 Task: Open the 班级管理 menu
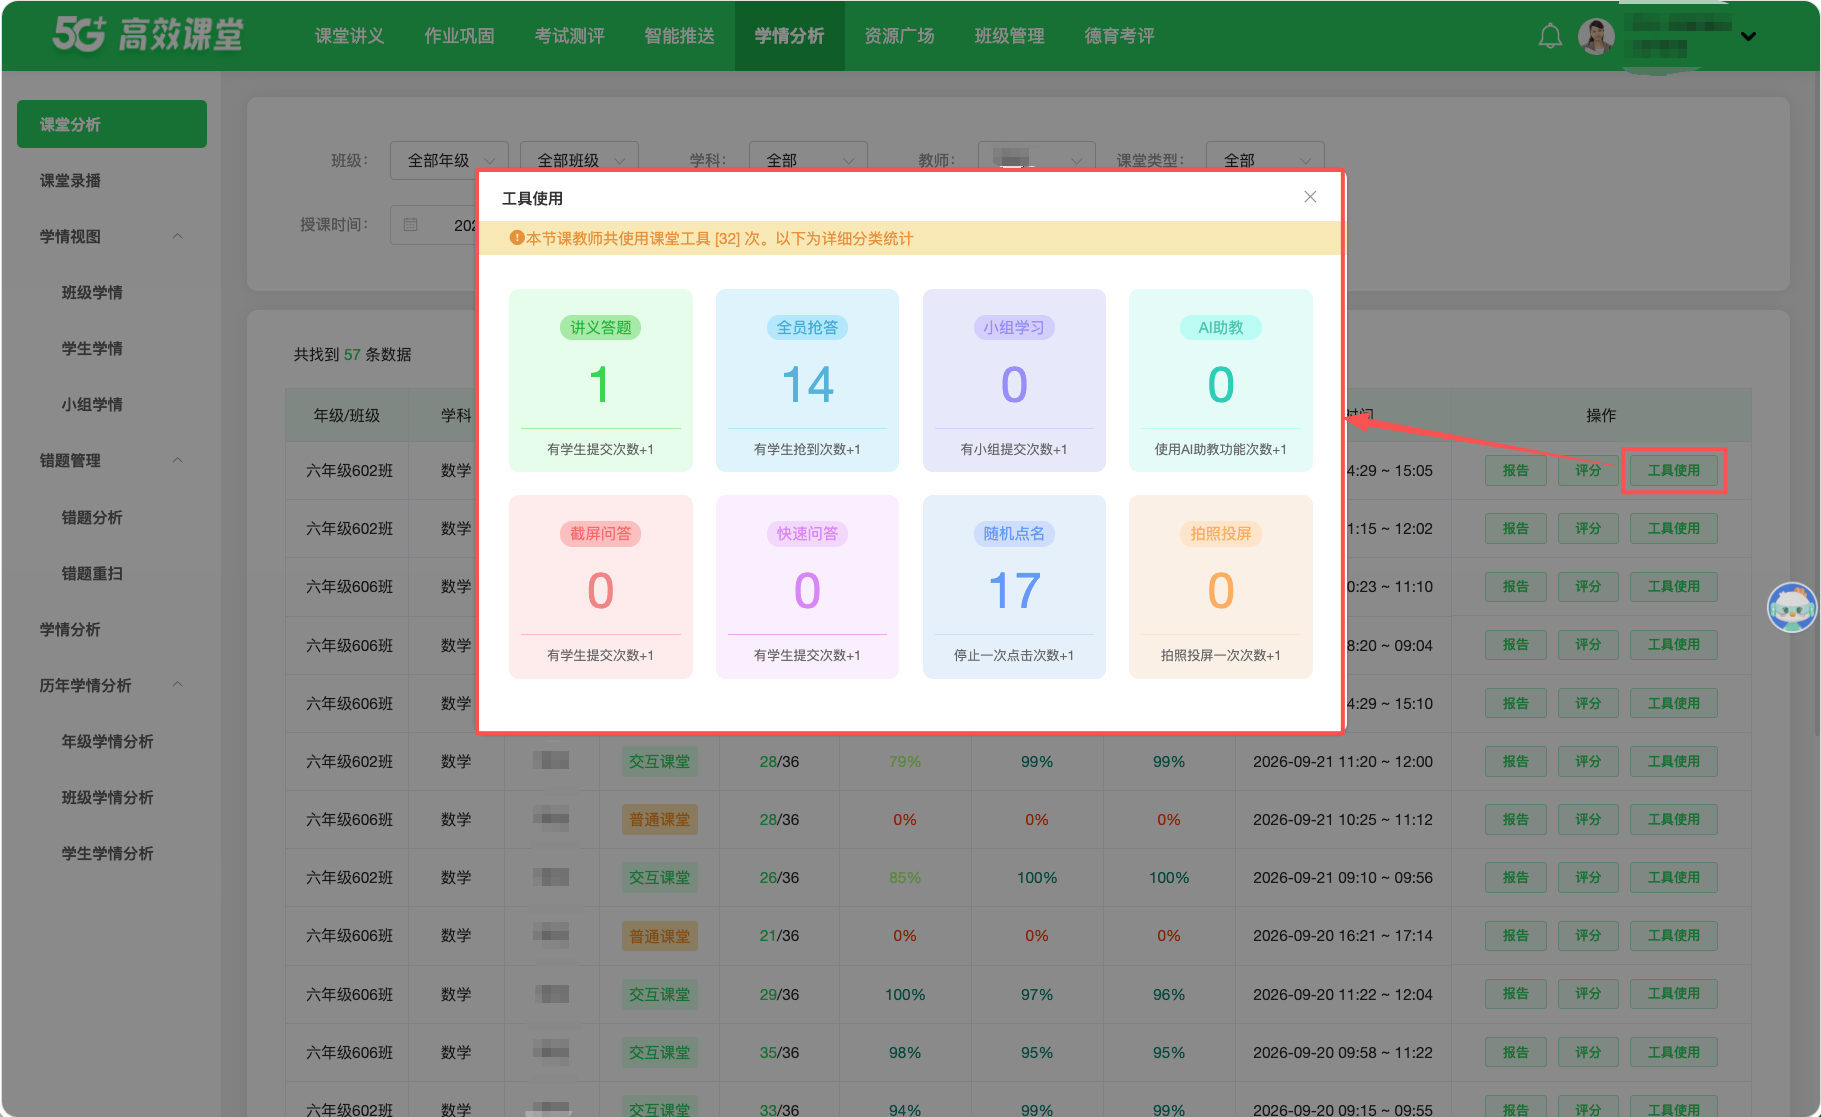click(x=1009, y=36)
